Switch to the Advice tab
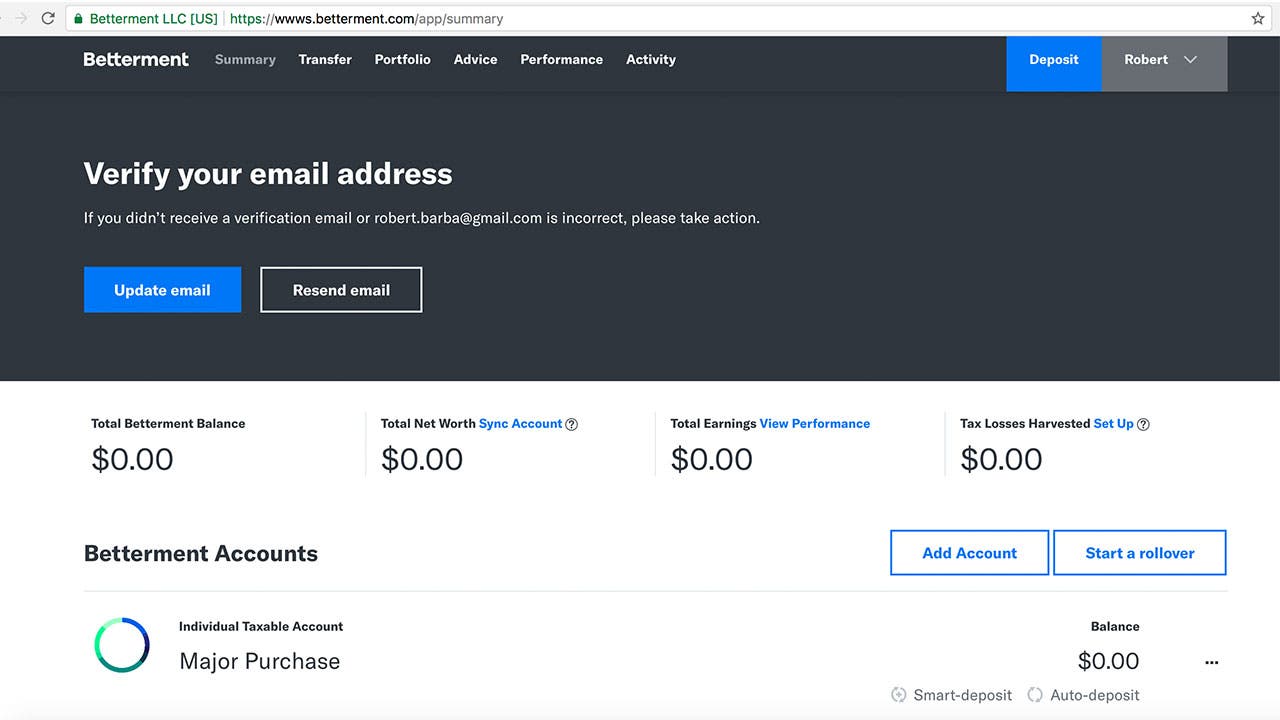Viewport: 1280px width, 720px height. pos(475,59)
